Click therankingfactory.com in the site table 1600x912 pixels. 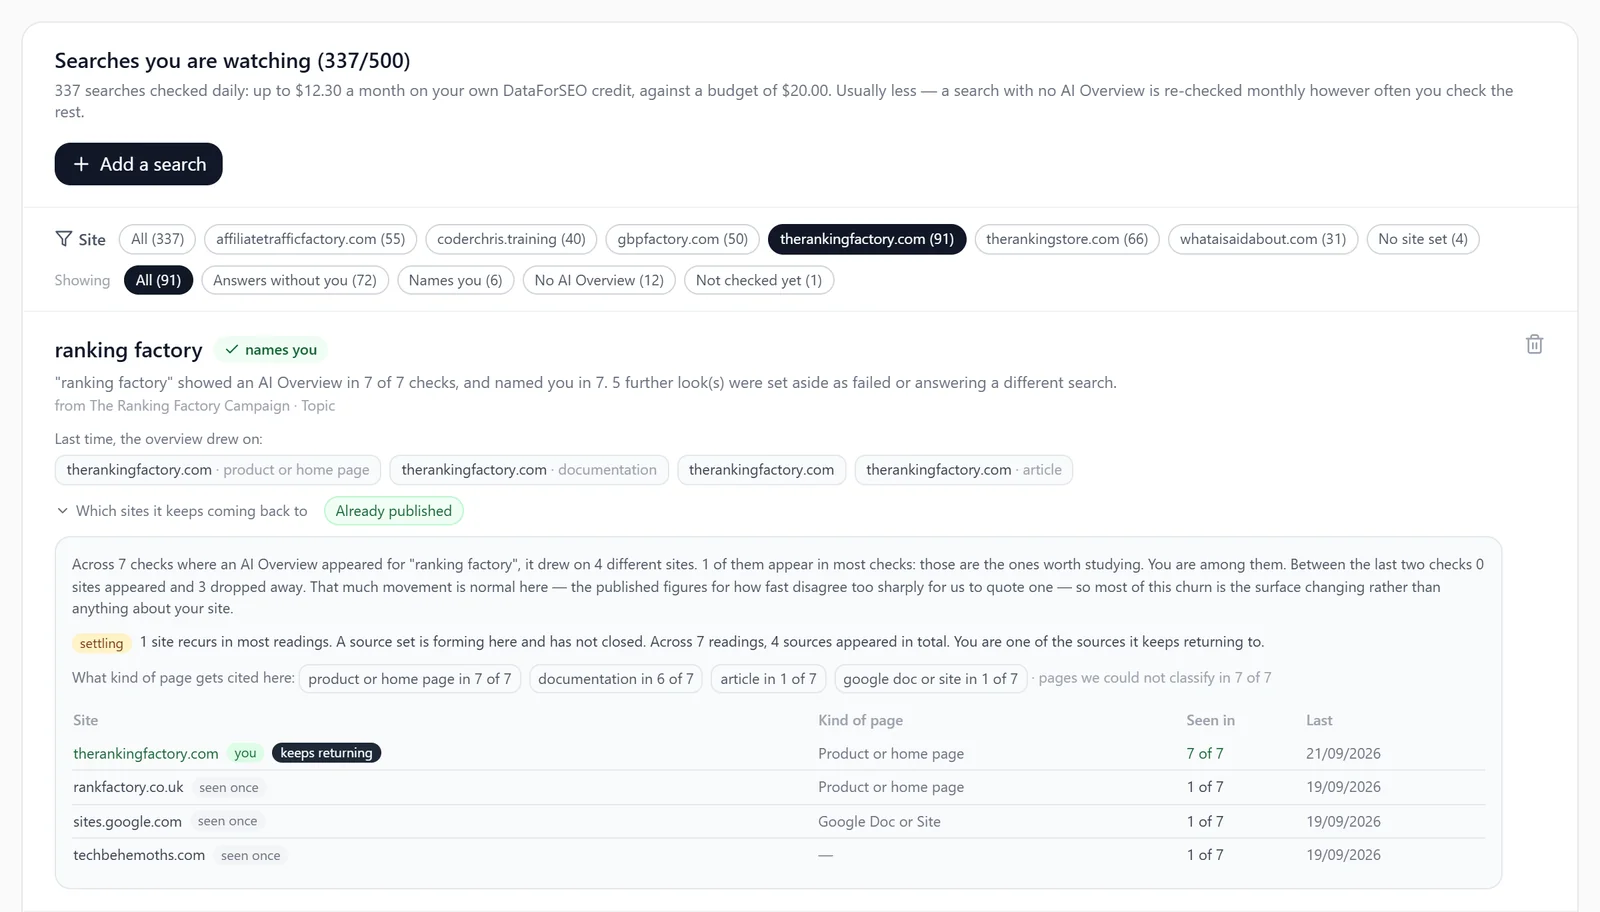tap(146, 753)
